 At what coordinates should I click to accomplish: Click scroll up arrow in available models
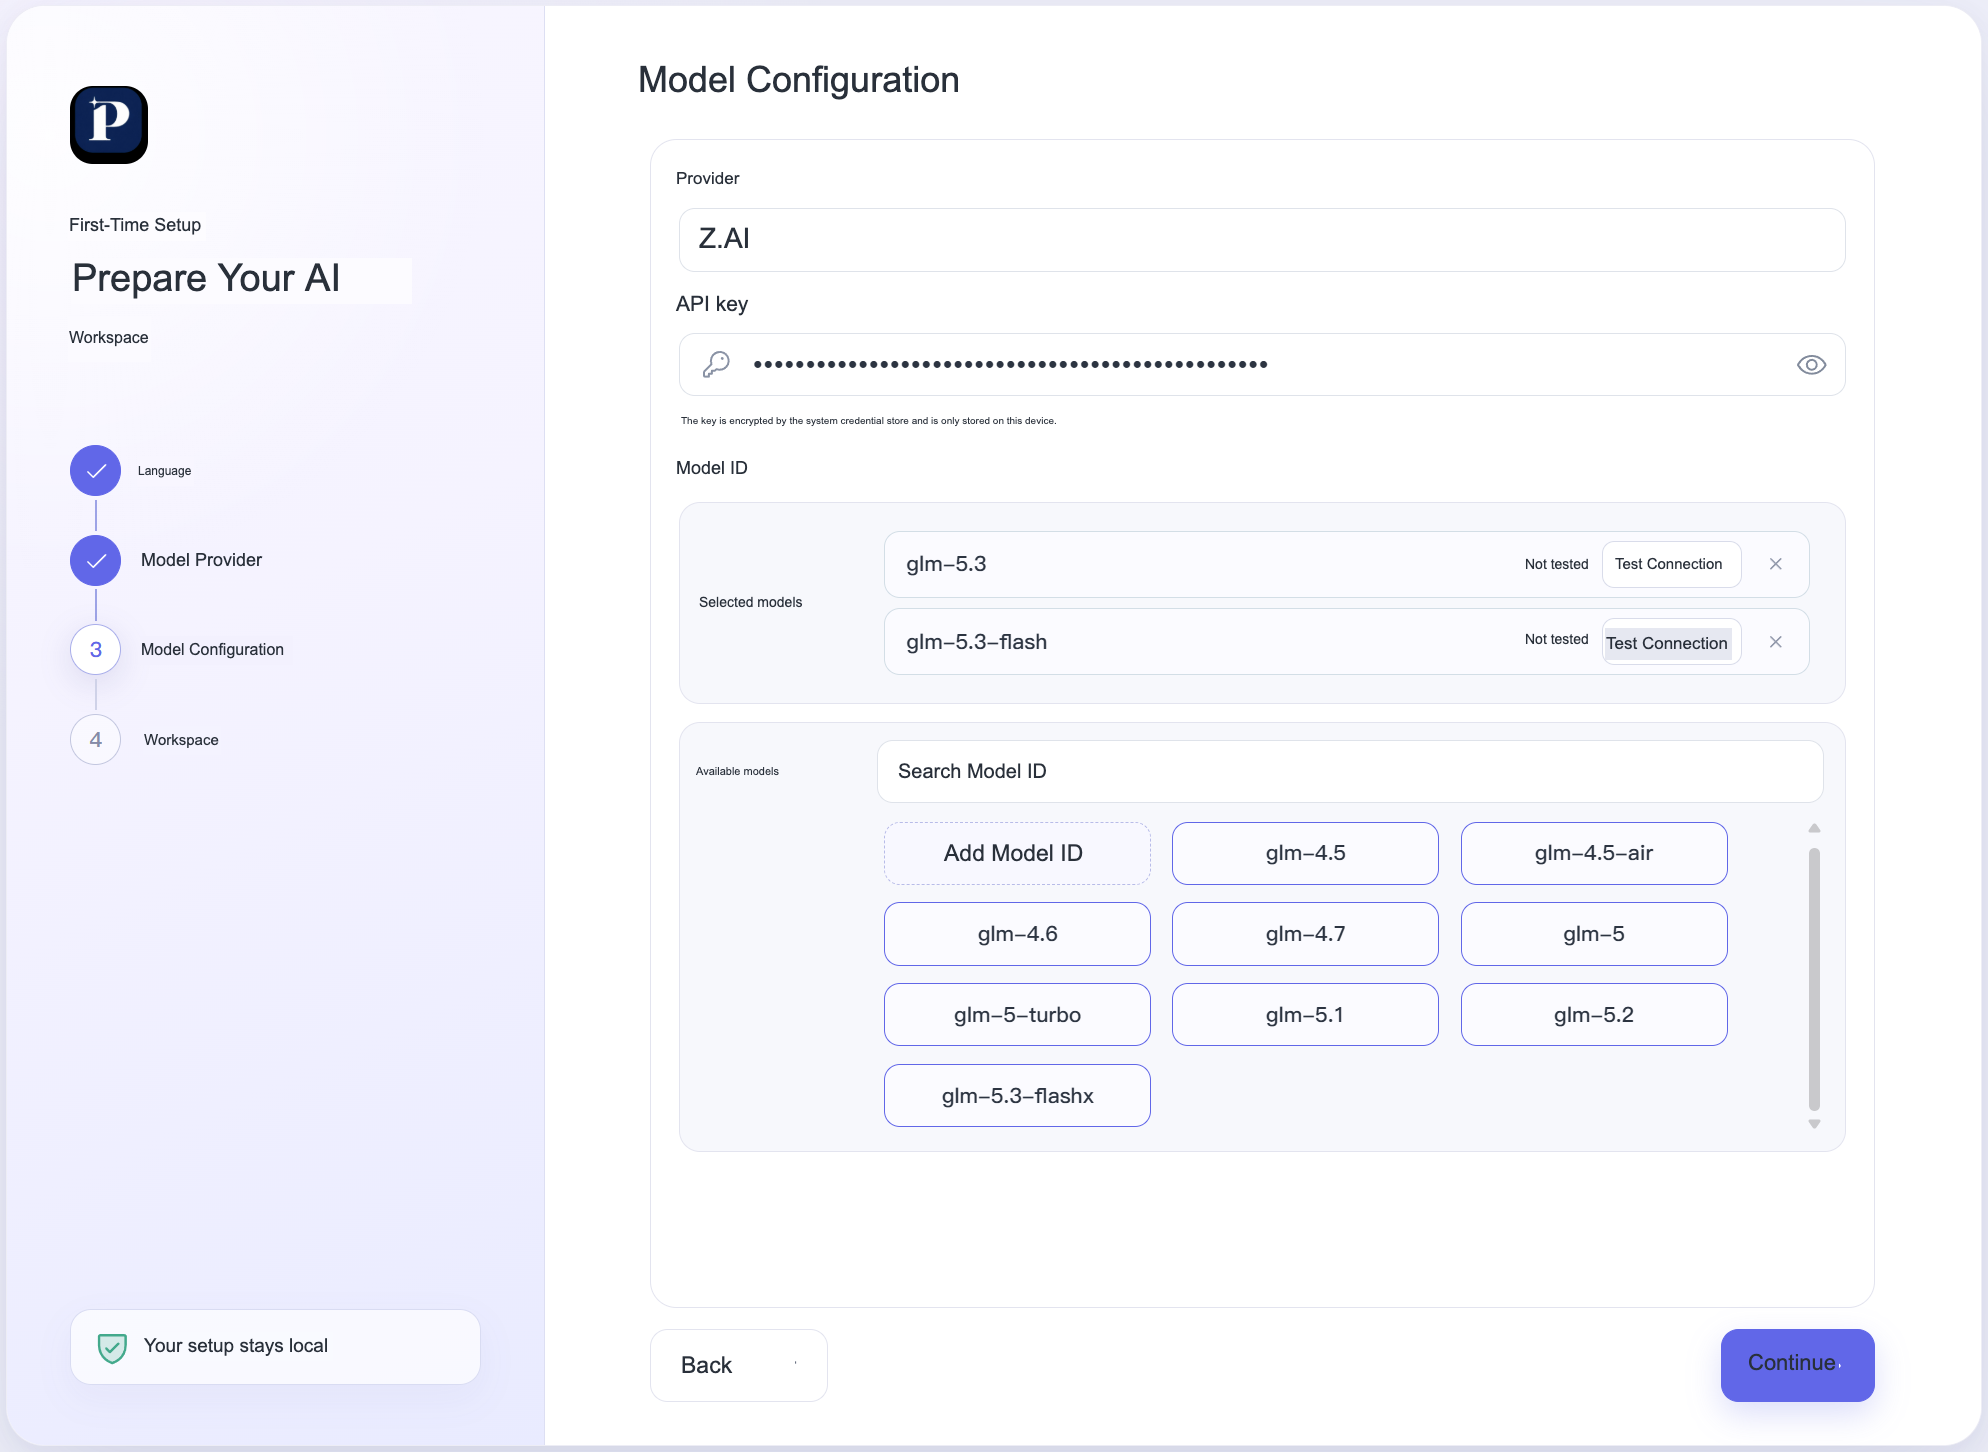click(x=1814, y=829)
